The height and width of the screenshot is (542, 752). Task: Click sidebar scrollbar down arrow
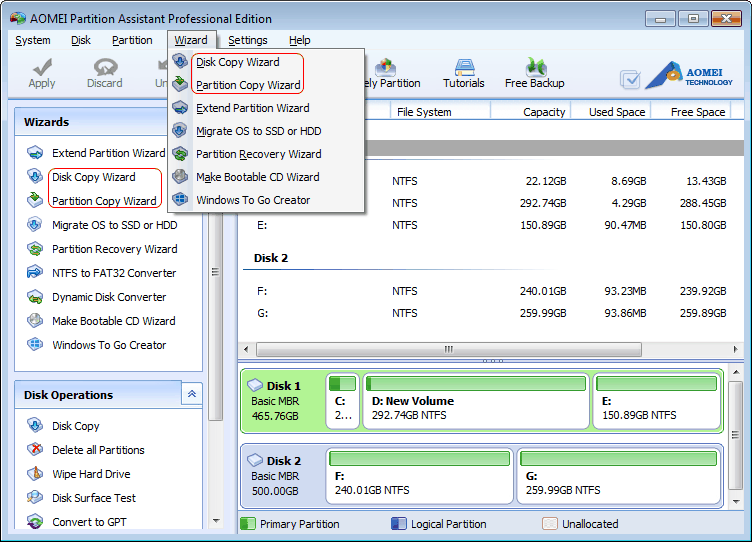pyautogui.click(x=216, y=520)
